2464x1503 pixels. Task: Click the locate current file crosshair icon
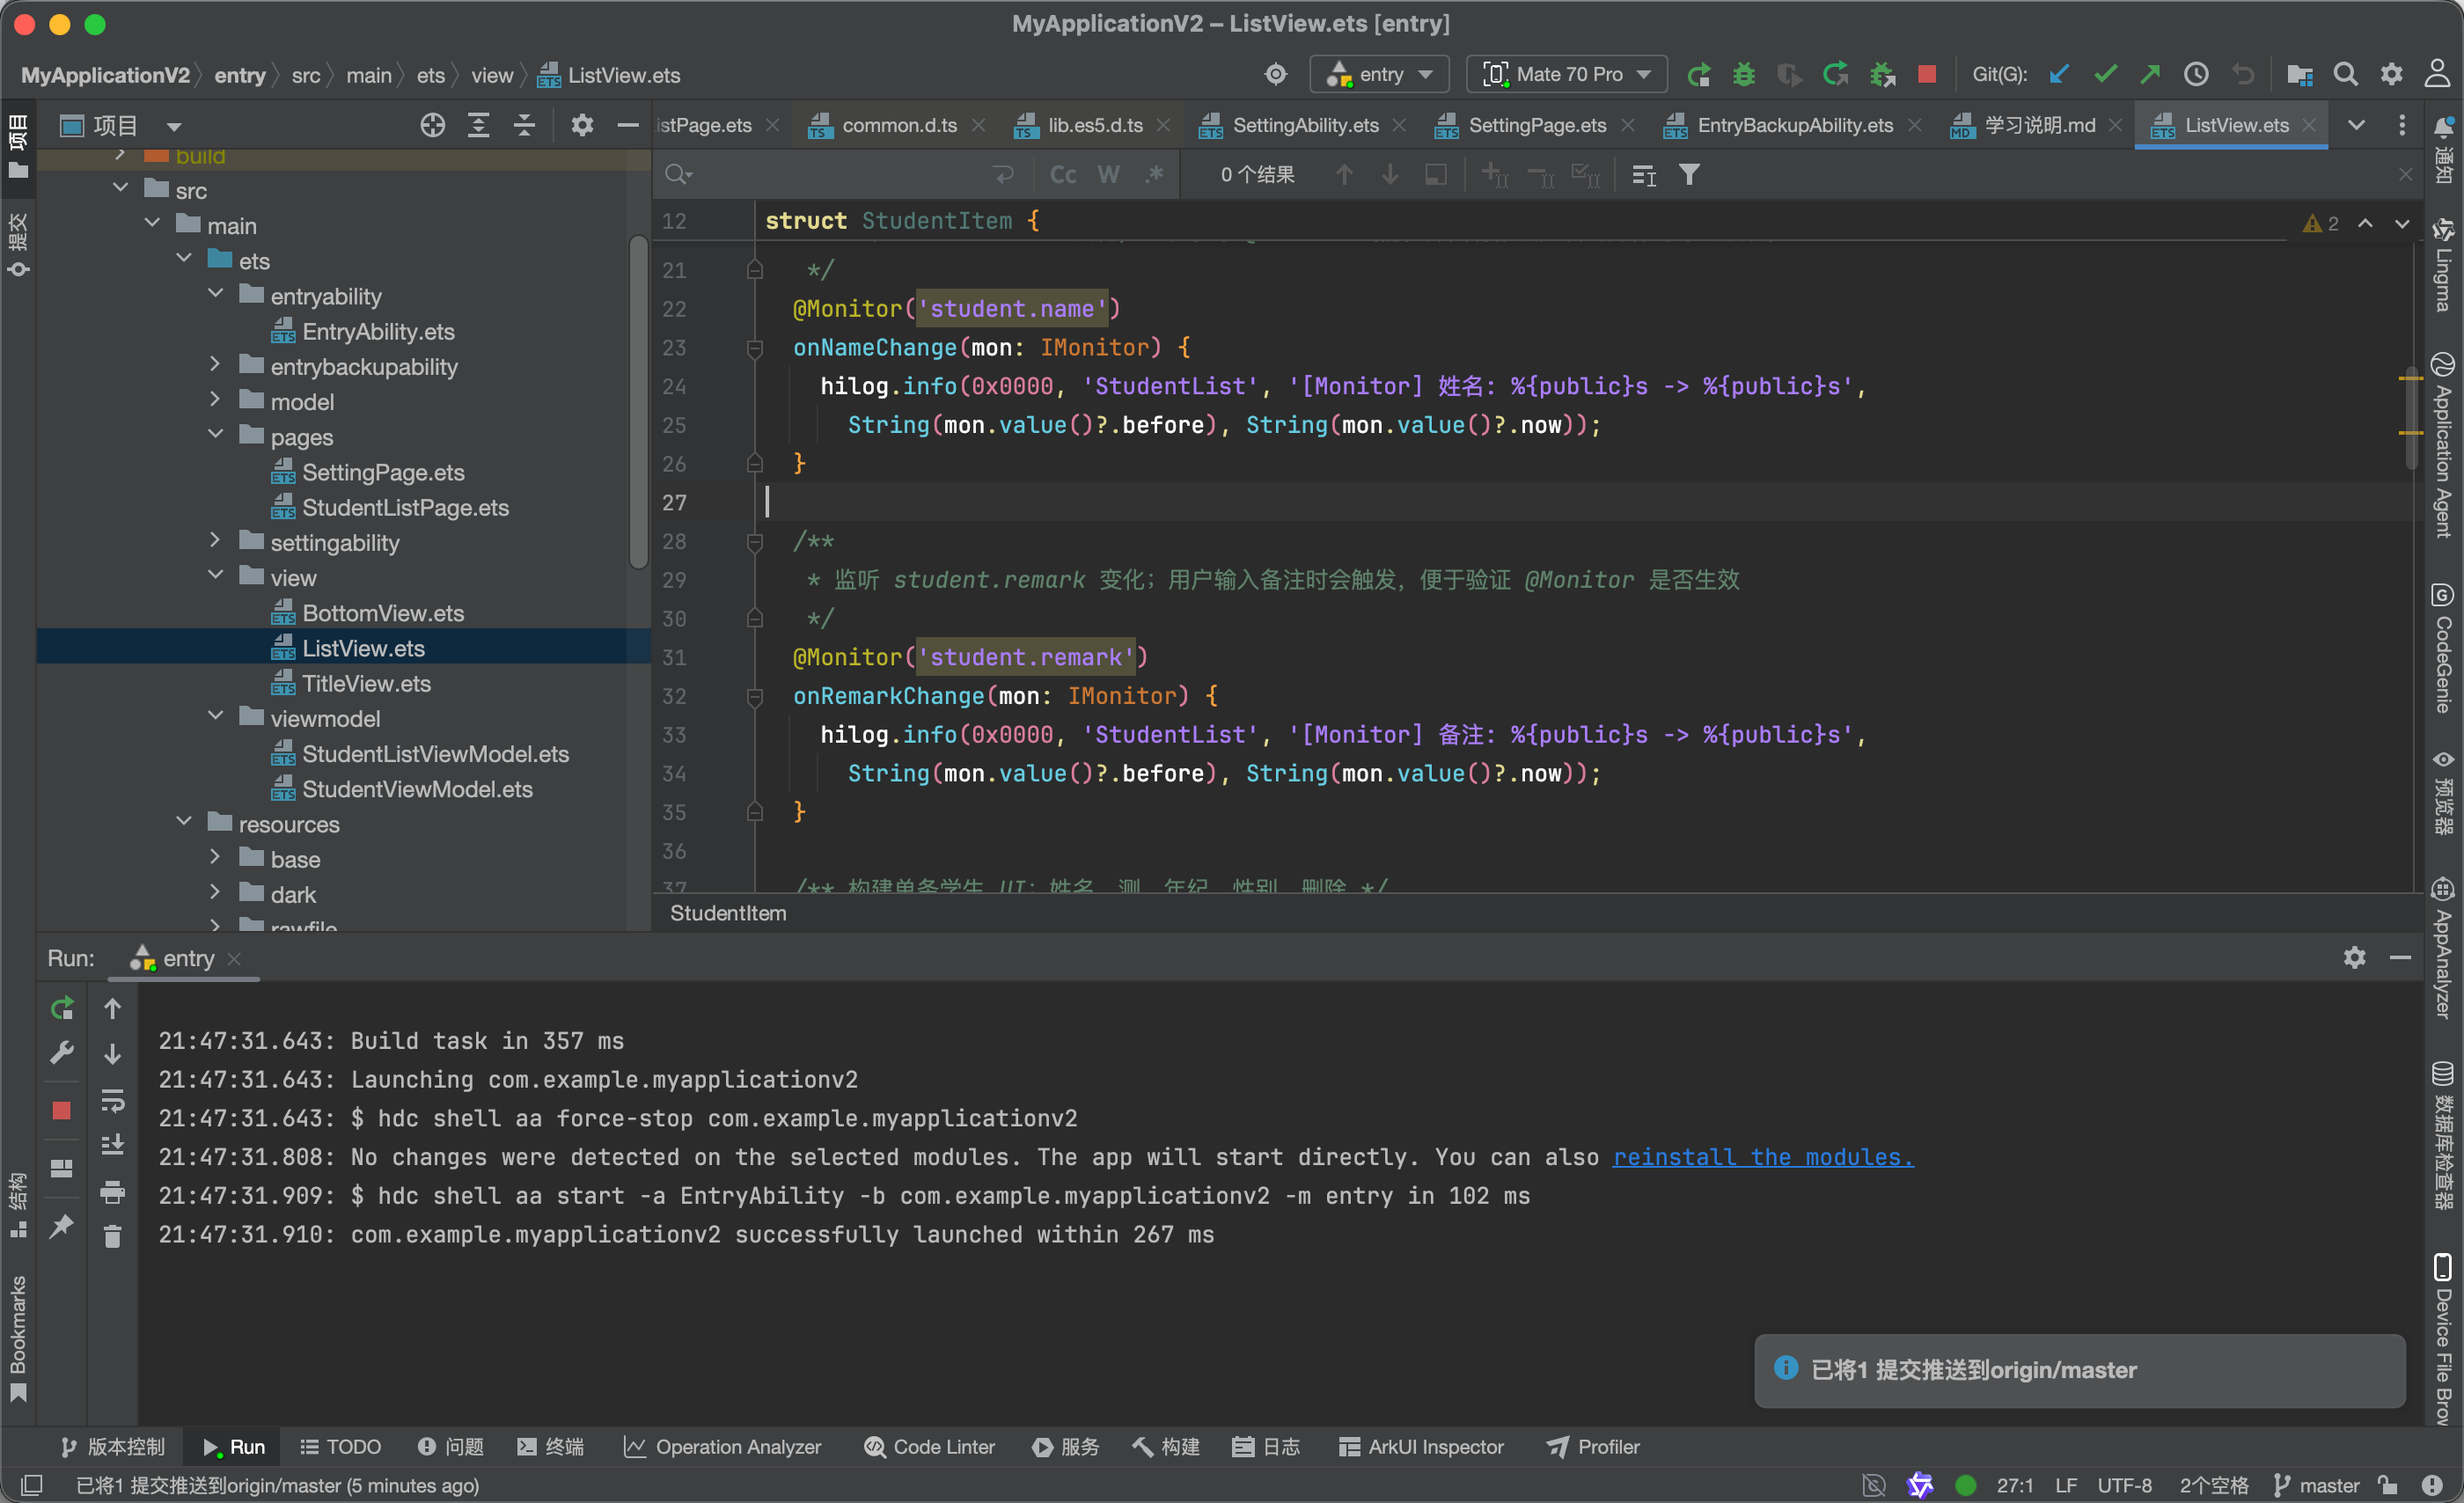[432, 125]
